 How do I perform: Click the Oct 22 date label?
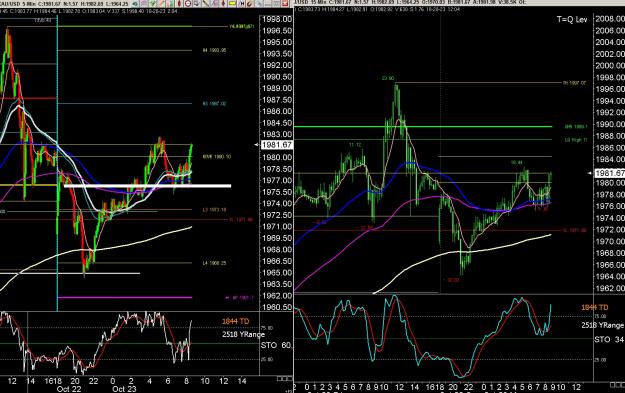click(69, 389)
